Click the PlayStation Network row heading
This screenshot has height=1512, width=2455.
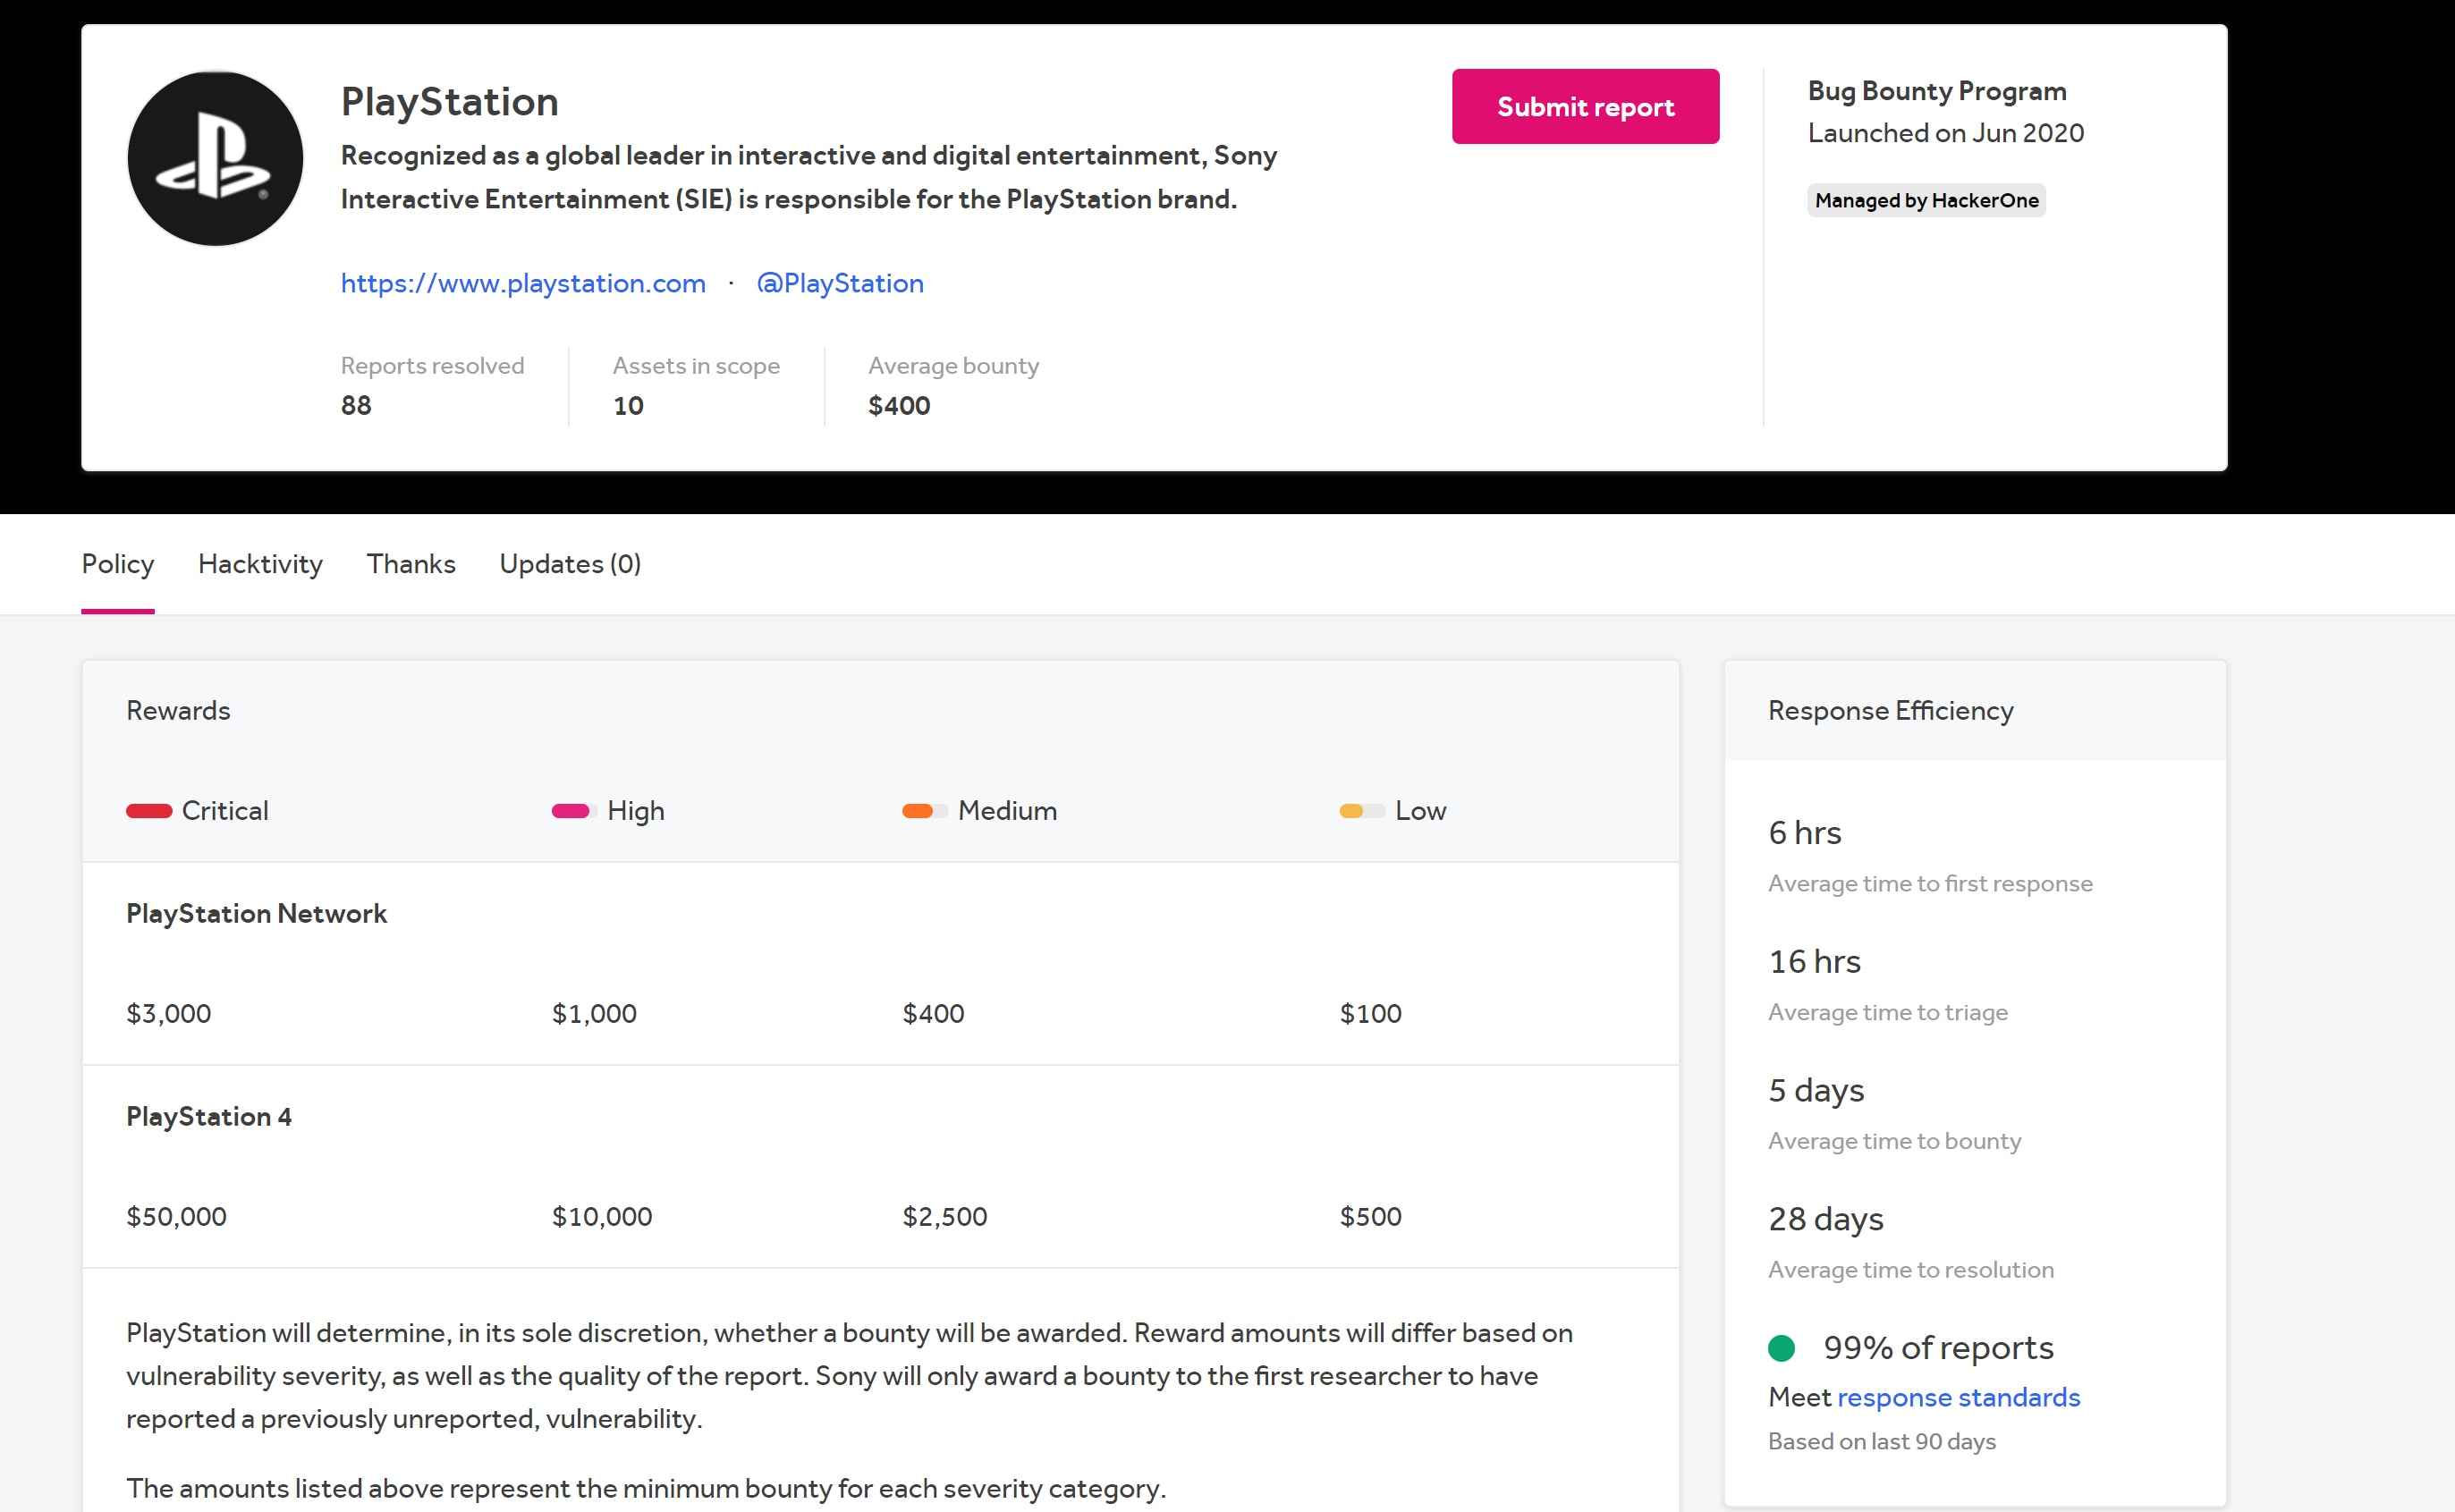(x=256, y=913)
